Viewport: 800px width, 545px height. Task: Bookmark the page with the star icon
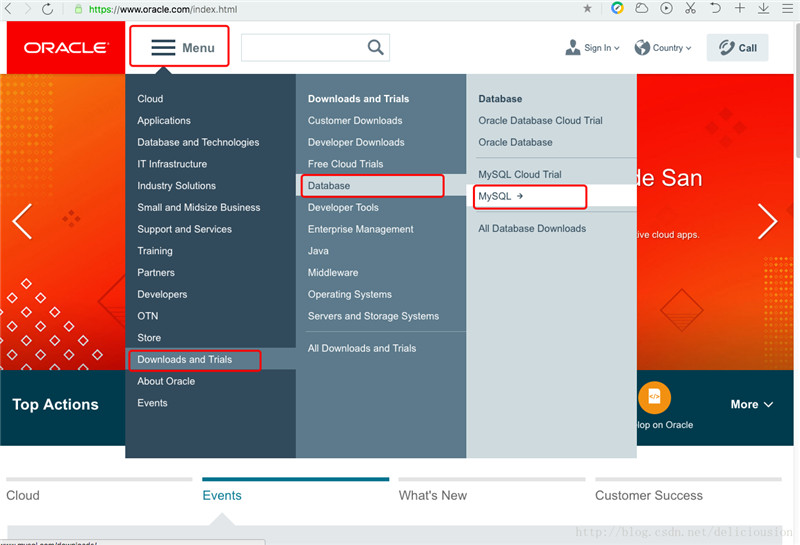pos(587,8)
